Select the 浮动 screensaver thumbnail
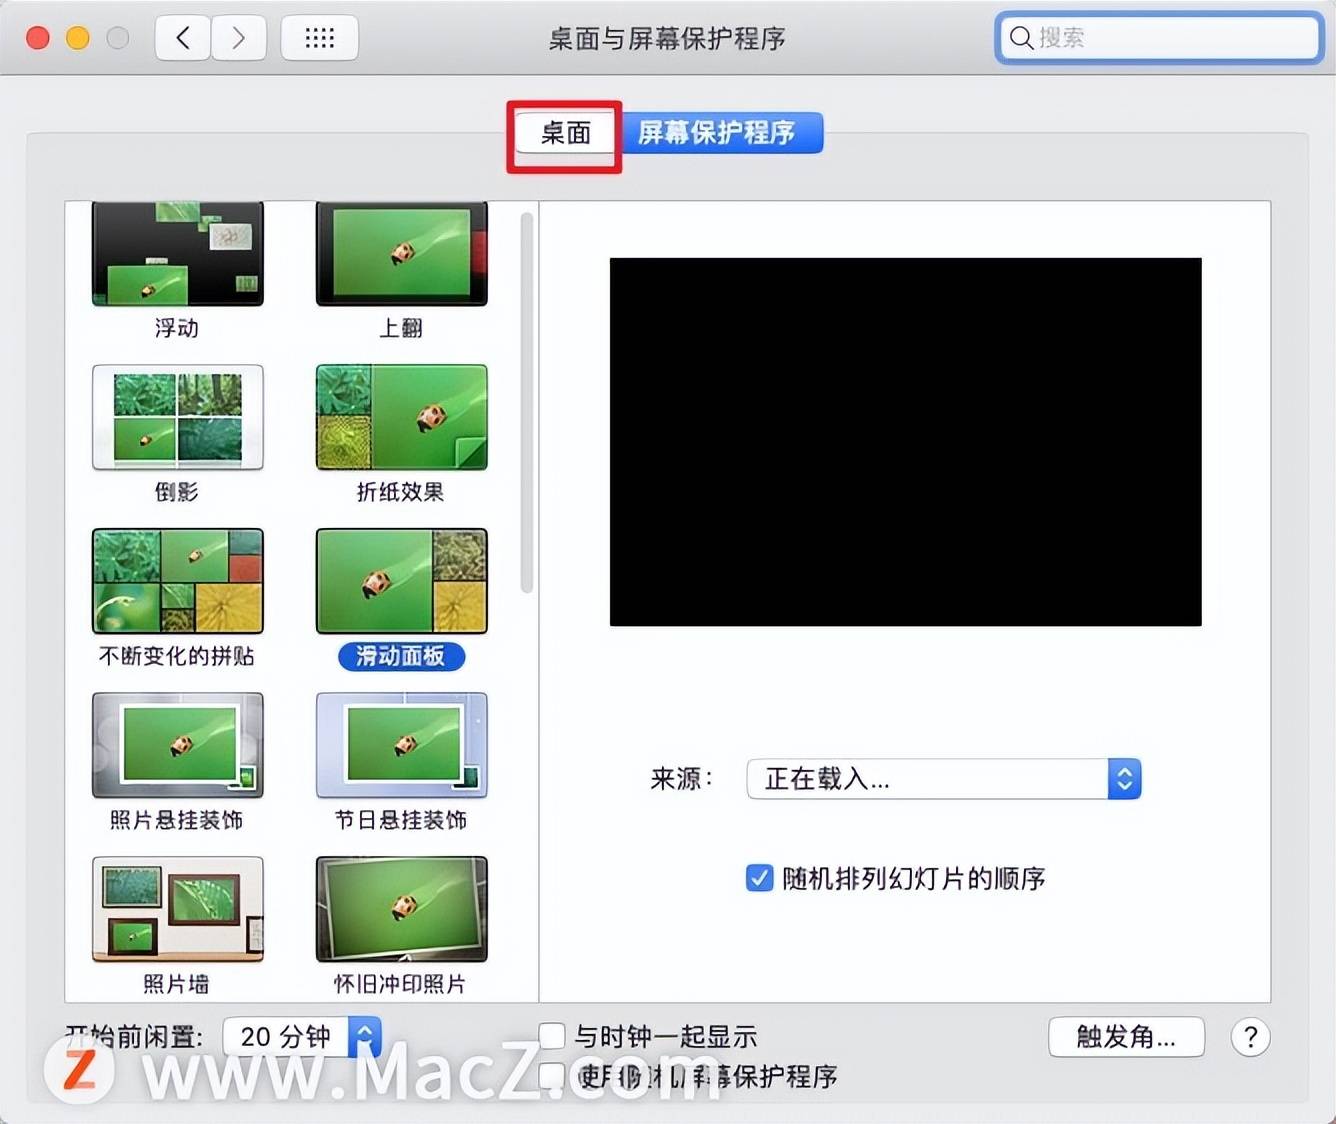Image resolution: width=1336 pixels, height=1124 pixels. [x=177, y=253]
